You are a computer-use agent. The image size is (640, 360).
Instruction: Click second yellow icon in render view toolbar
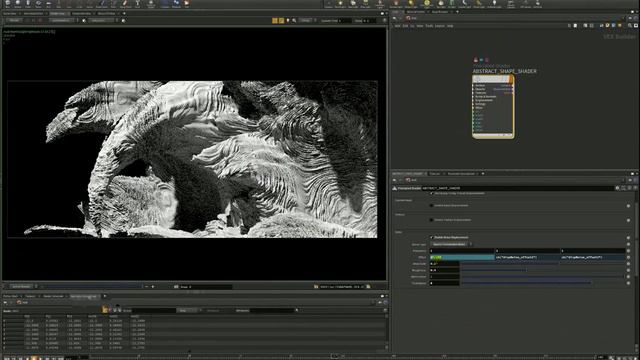281,20
